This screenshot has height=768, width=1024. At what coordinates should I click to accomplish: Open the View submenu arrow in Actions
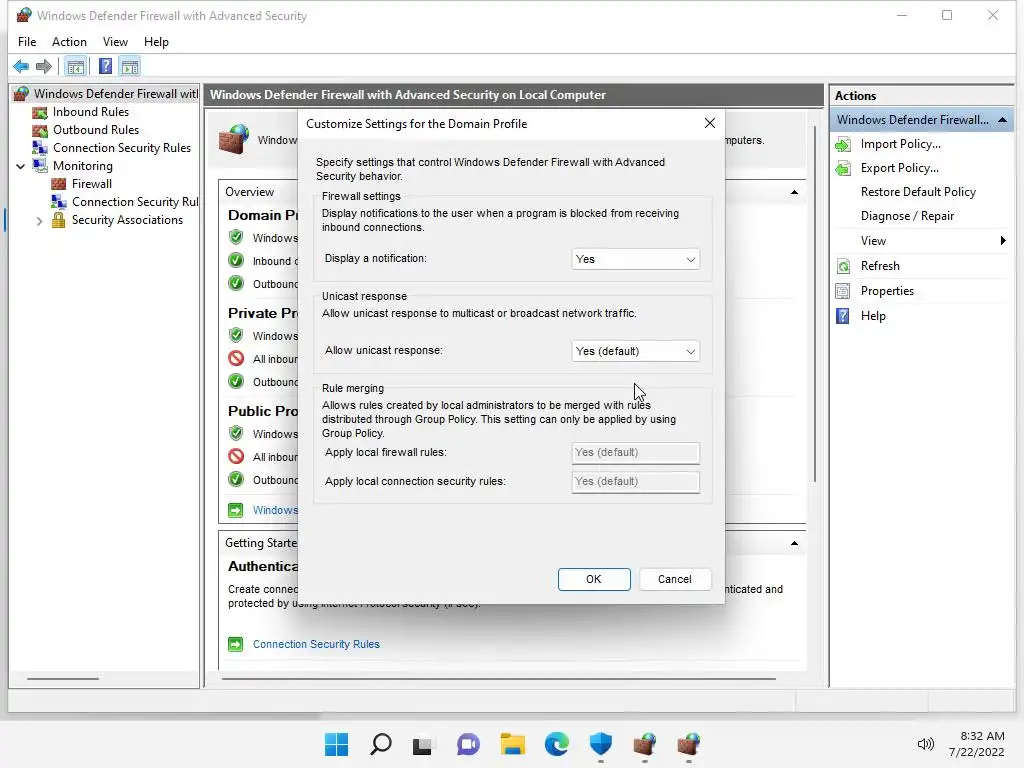point(1003,241)
